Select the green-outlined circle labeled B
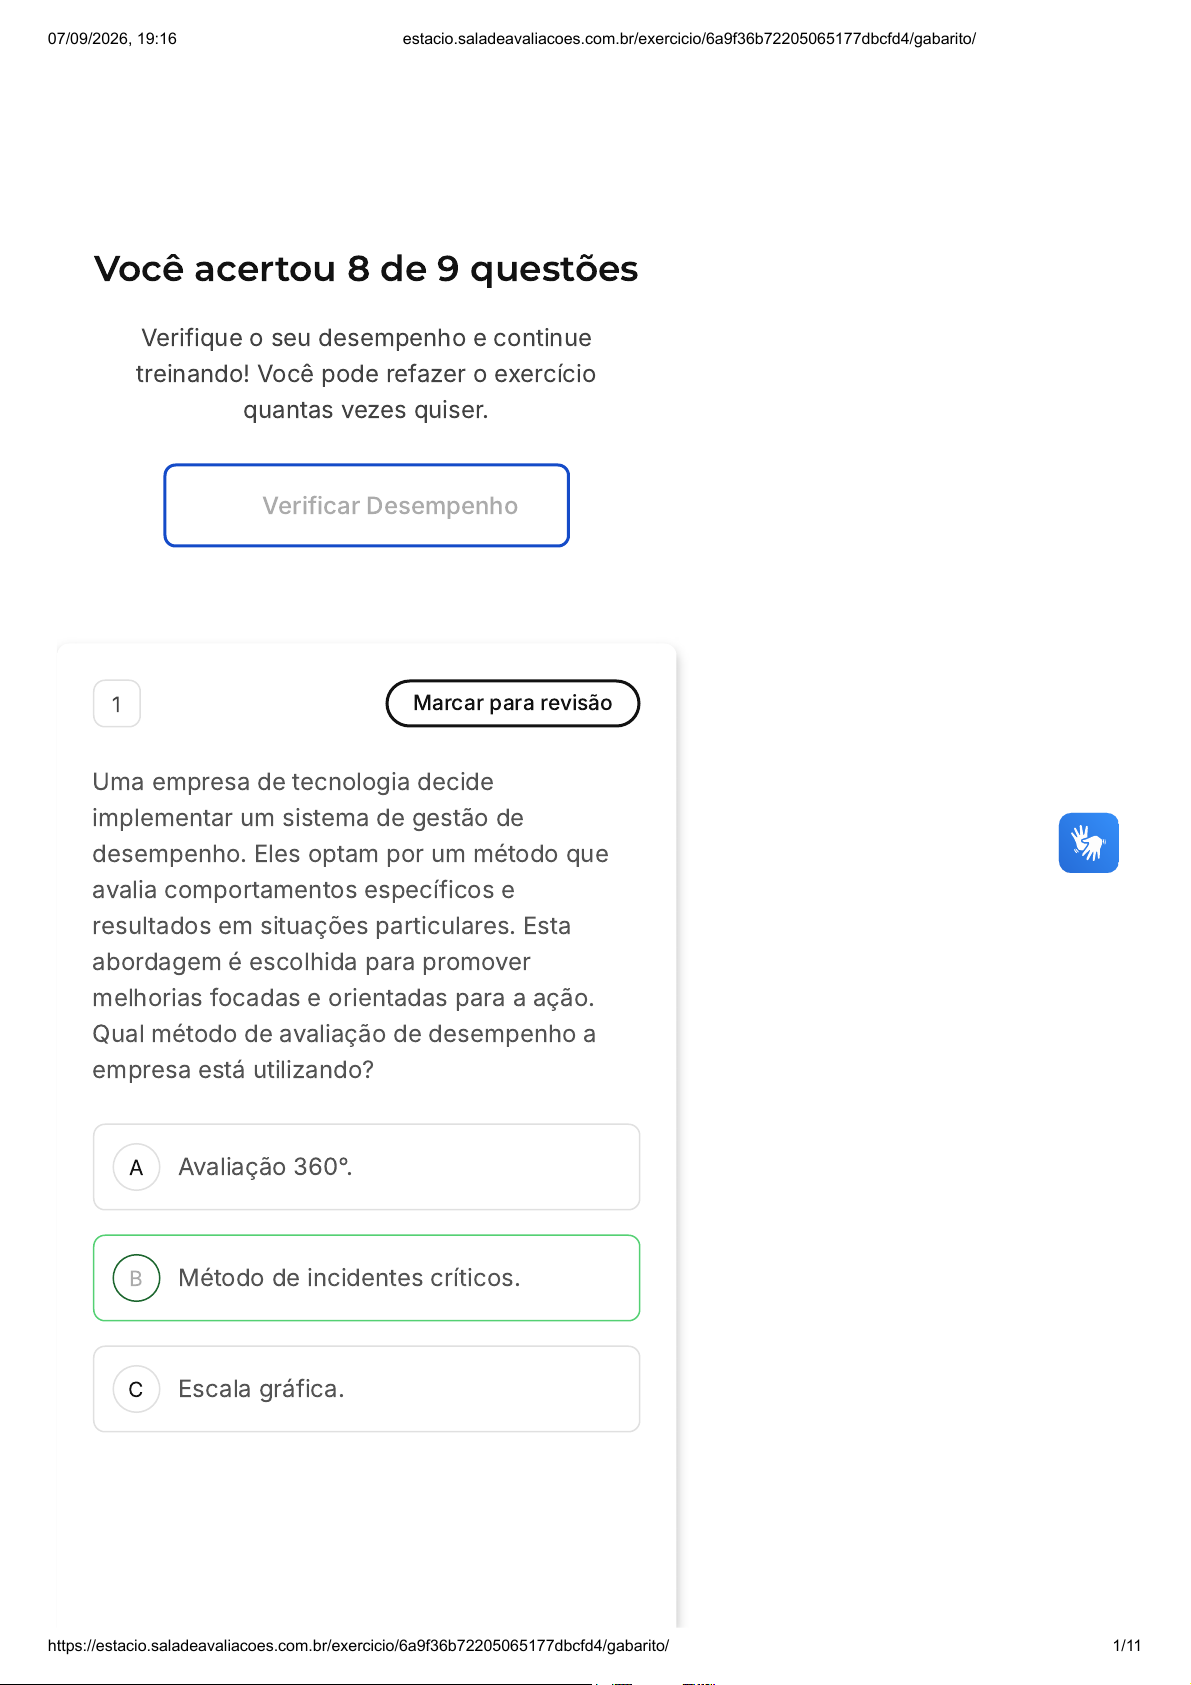 click(137, 1278)
